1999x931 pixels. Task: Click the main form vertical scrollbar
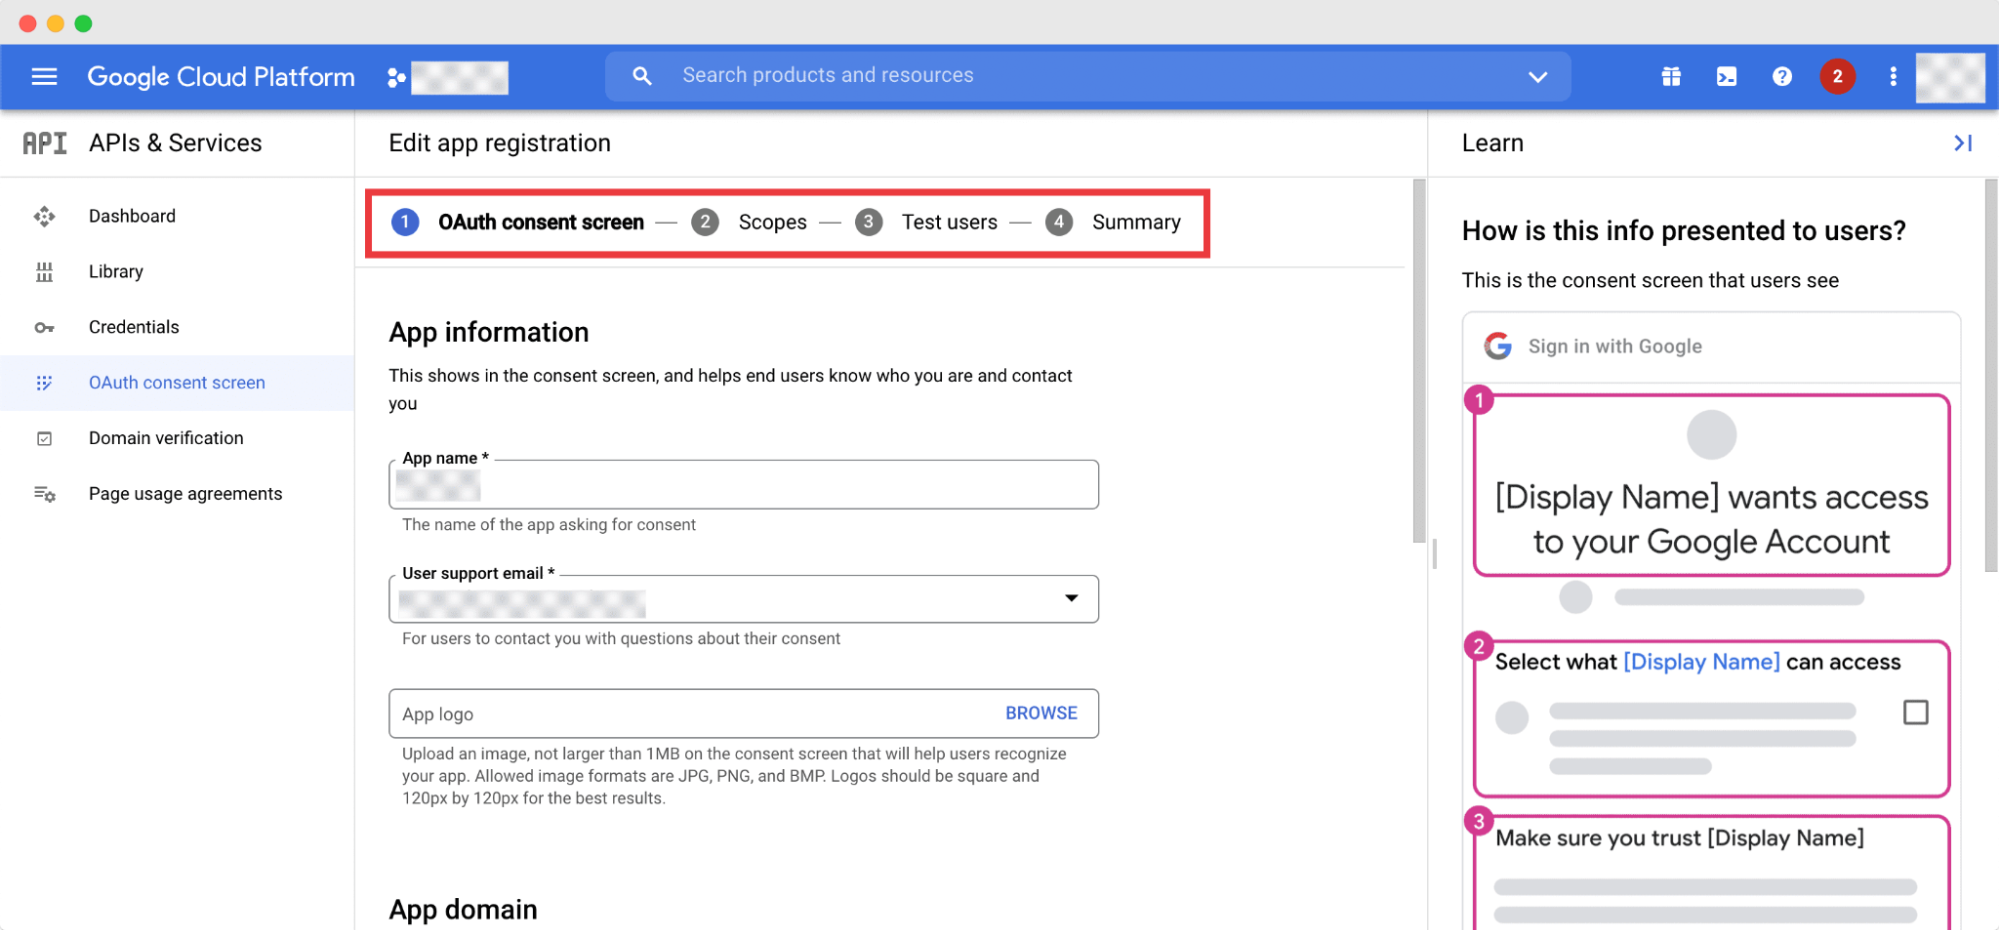(1418, 361)
